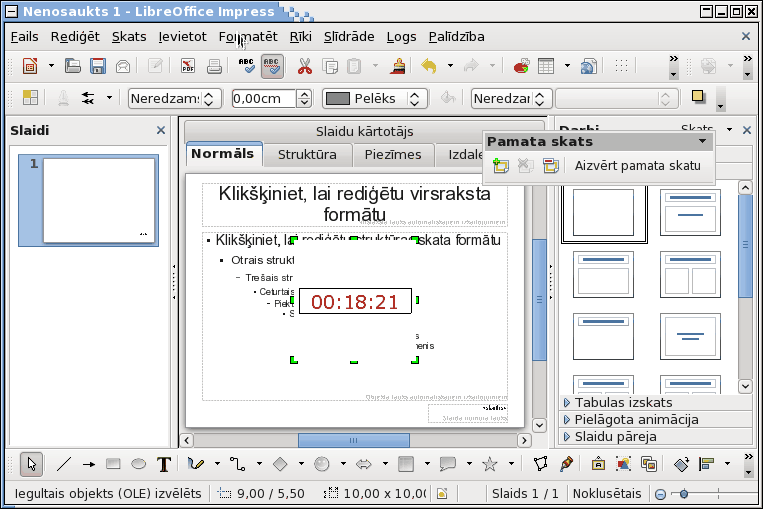This screenshot has width=763, height=509.
Task: Click the Undo arrow icon
Action: click(x=429, y=66)
